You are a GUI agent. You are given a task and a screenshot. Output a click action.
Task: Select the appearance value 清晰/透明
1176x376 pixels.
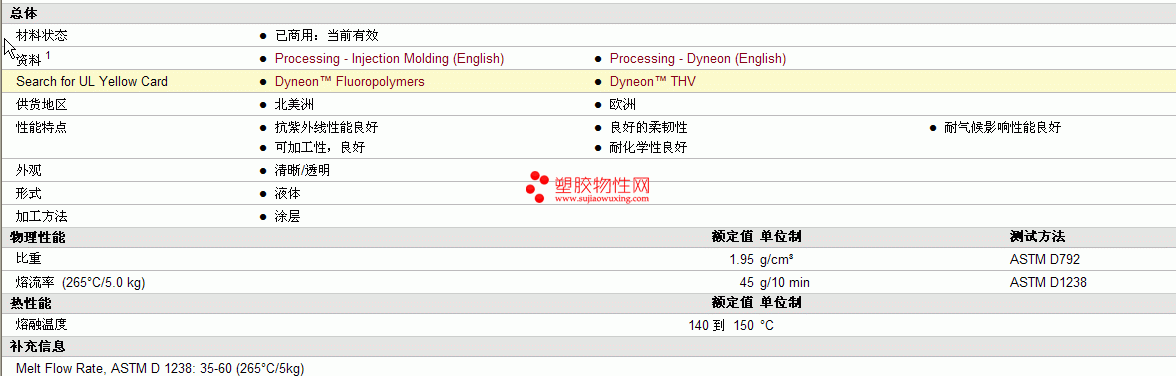(302, 170)
